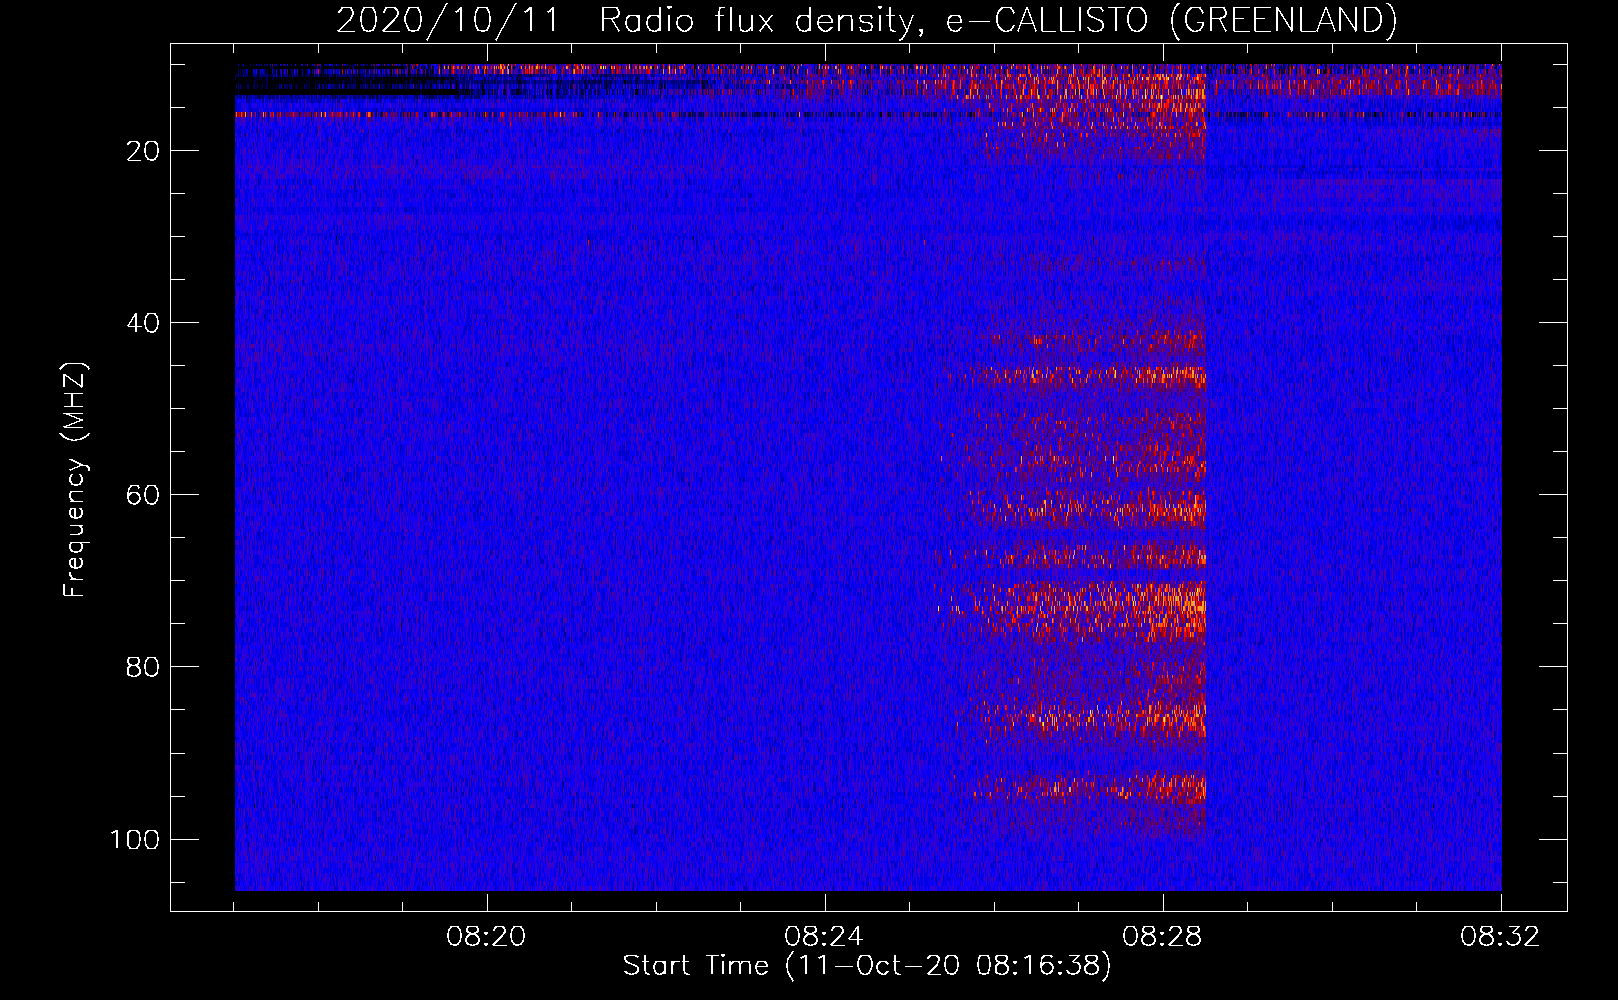Click the 80 MHz frequency tick label
Viewport: 1618px width, 1000px height.
143,667
